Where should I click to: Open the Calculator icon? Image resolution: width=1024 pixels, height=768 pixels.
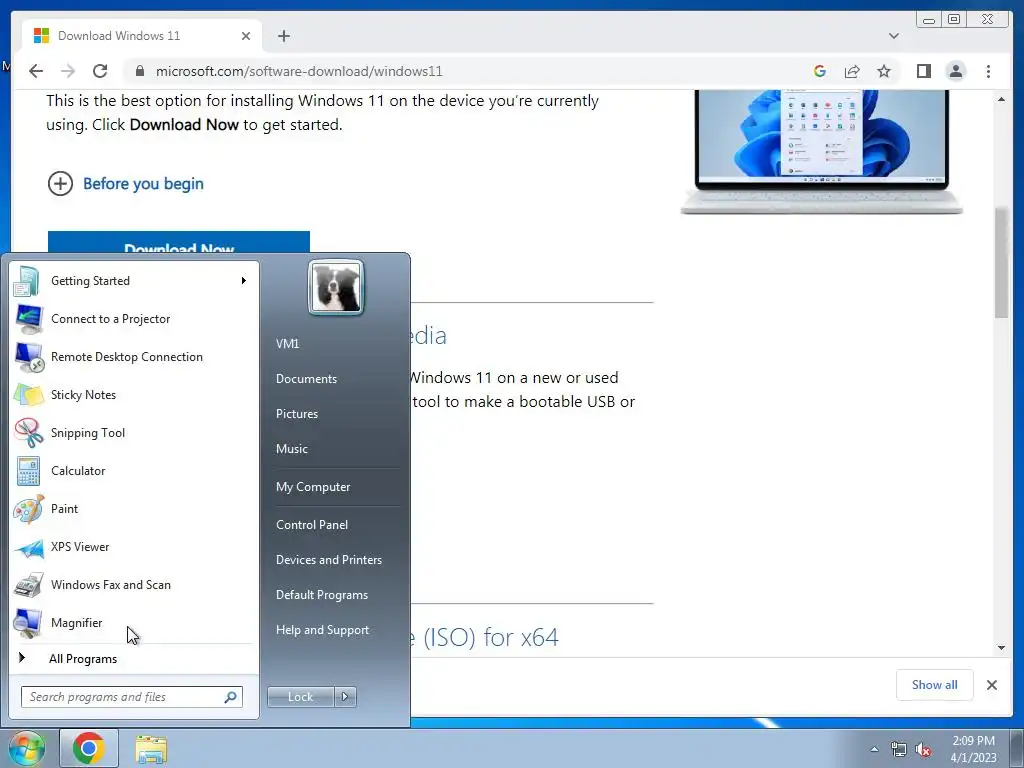pyautogui.click(x=27, y=471)
